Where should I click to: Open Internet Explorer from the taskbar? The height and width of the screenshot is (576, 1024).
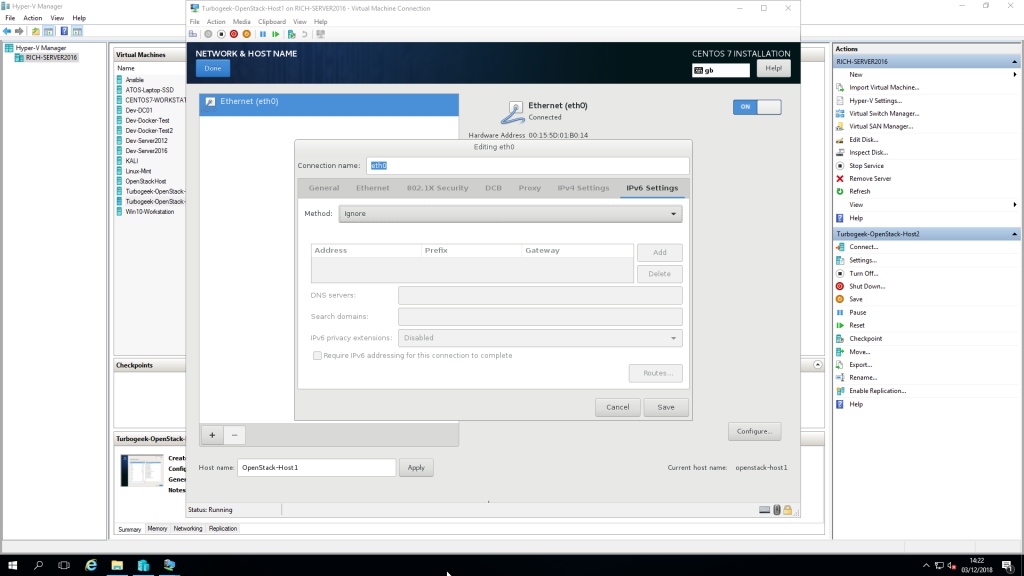pyautogui.click(x=90, y=565)
